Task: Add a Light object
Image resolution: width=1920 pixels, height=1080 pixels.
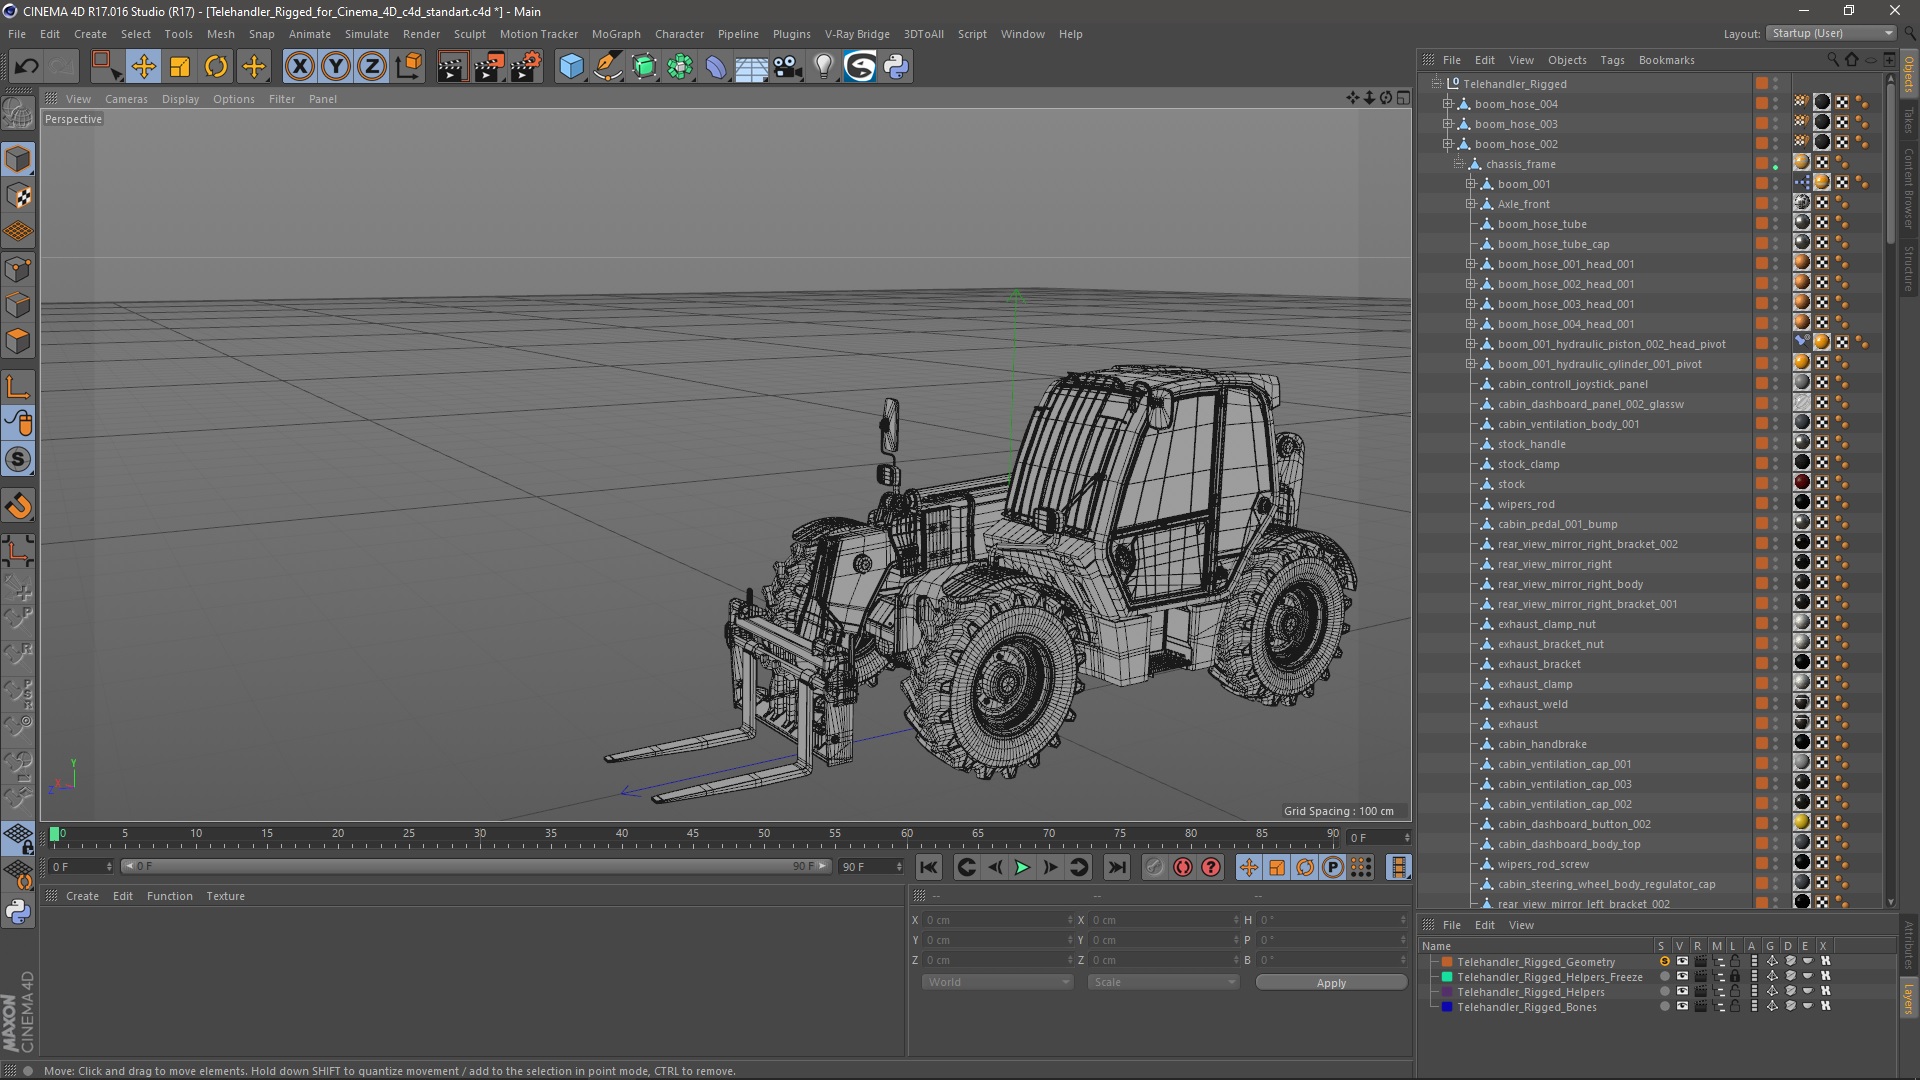Action: 824,67
